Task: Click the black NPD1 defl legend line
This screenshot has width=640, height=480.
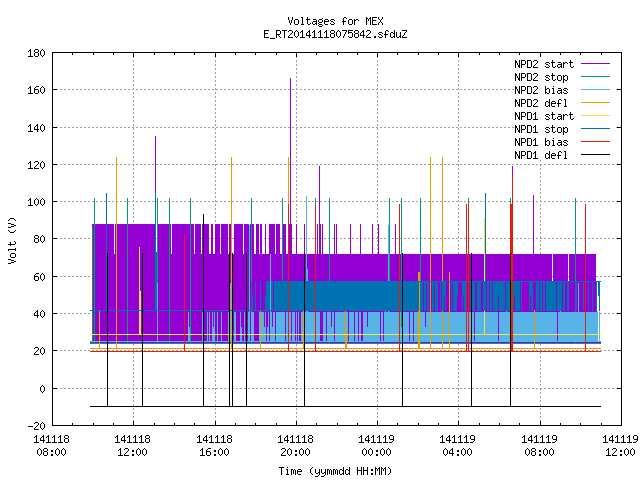Action: (x=595, y=155)
